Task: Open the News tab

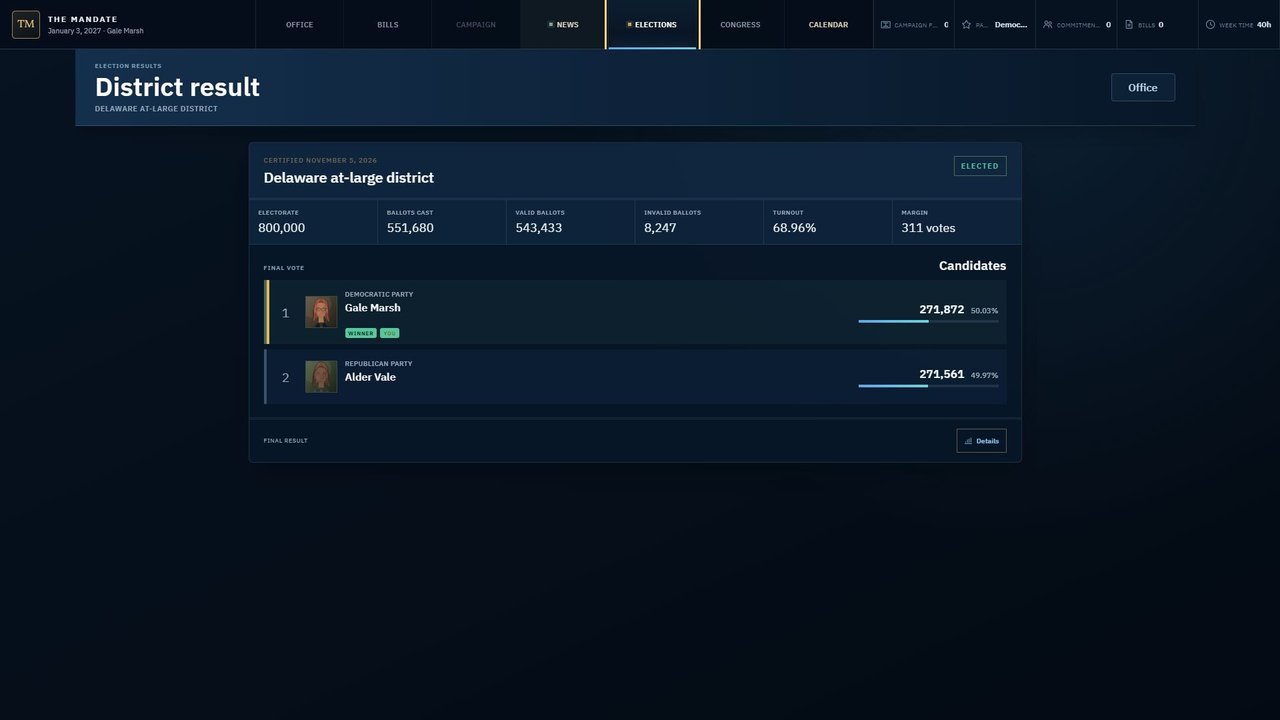Action: [563, 24]
